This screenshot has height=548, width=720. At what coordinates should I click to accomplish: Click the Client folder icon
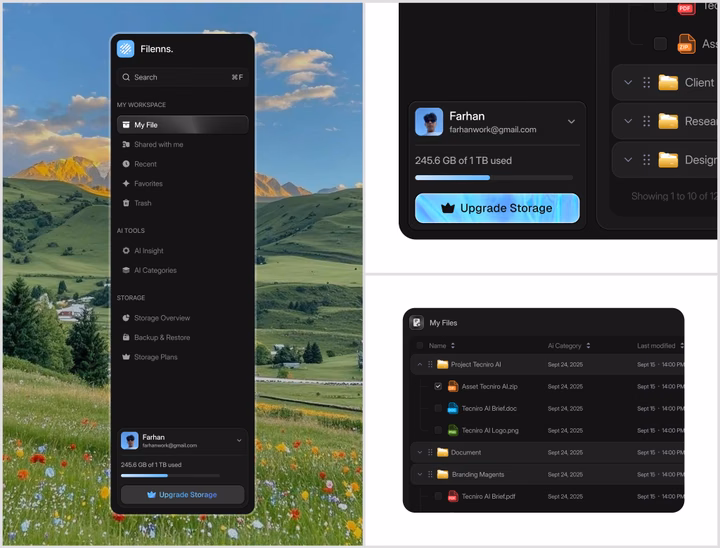point(668,83)
